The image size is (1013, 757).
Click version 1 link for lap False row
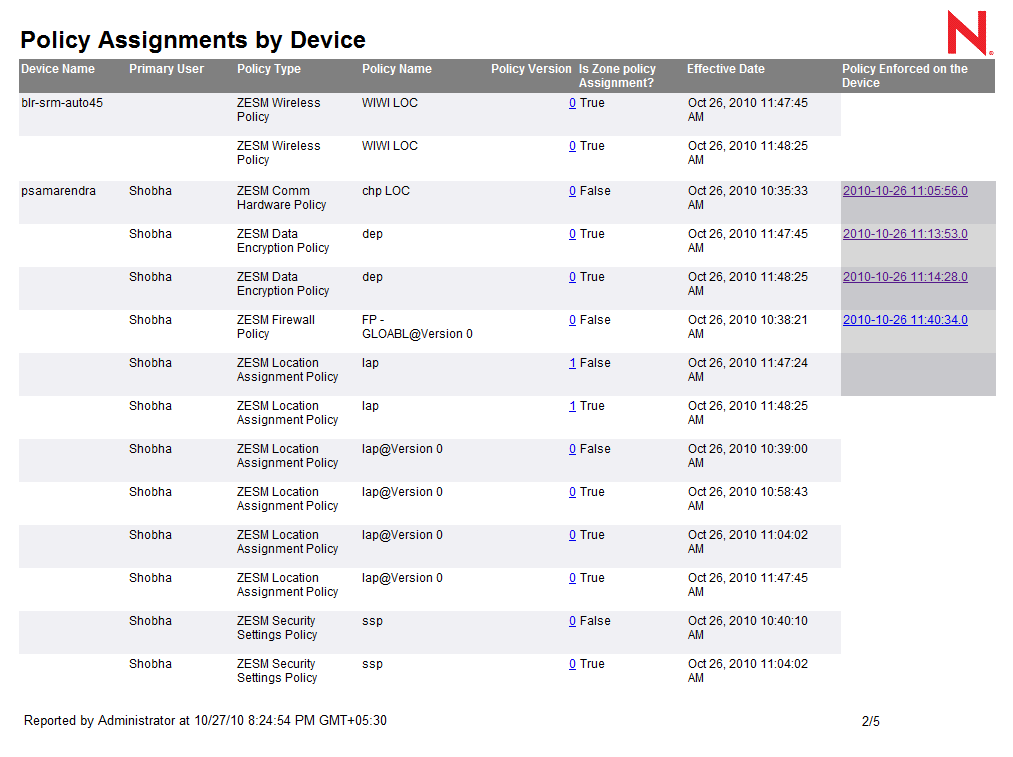tap(572, 363)
